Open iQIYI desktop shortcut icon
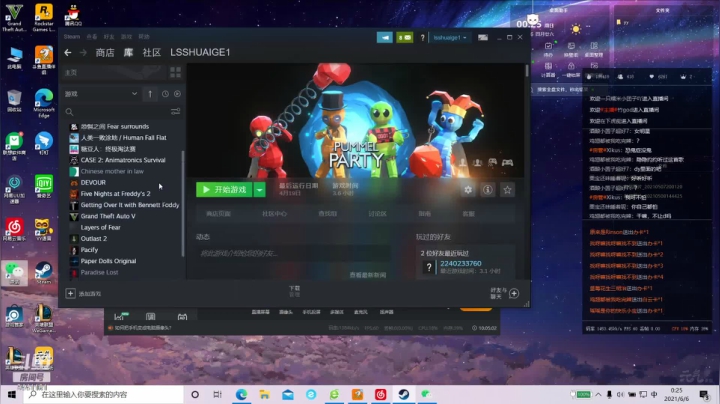This screenshot has height=404, width=720. [x=44, y=187]
